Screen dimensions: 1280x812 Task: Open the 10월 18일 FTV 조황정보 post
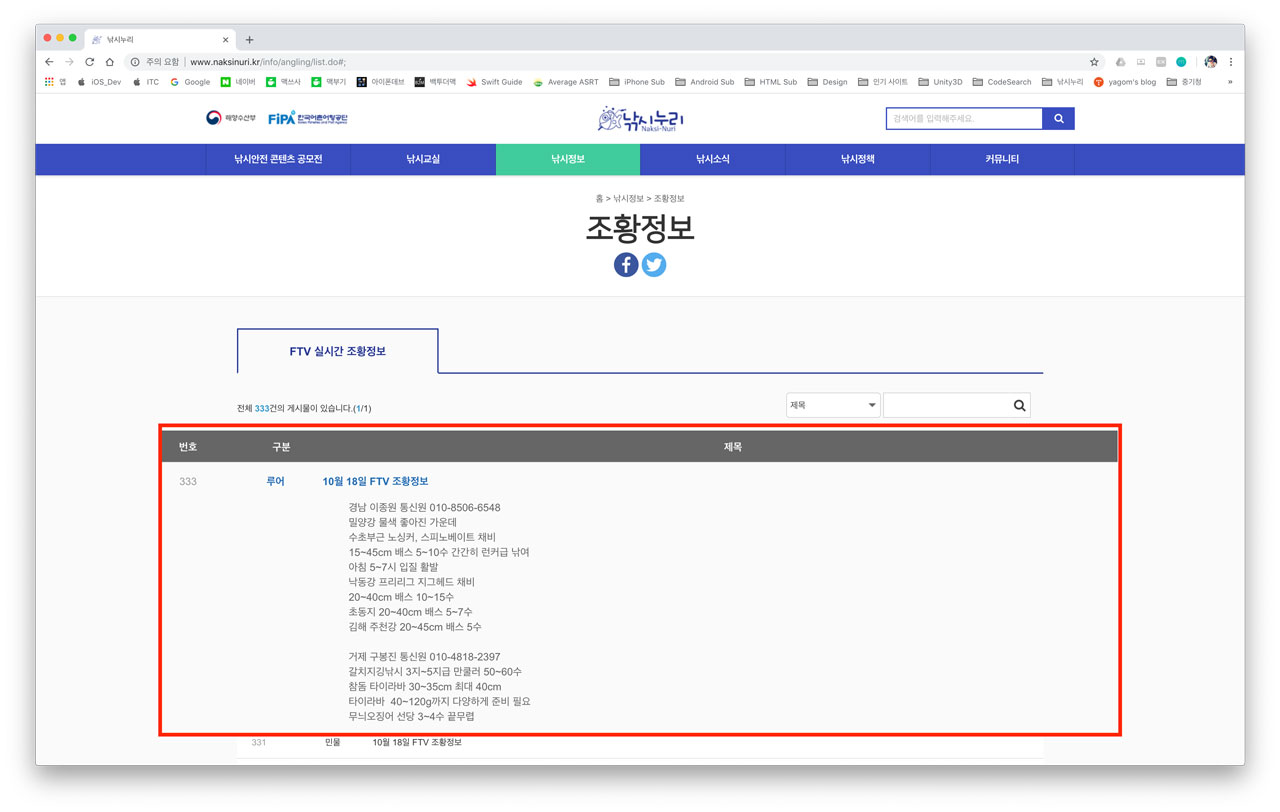click(x=375, y=481)
